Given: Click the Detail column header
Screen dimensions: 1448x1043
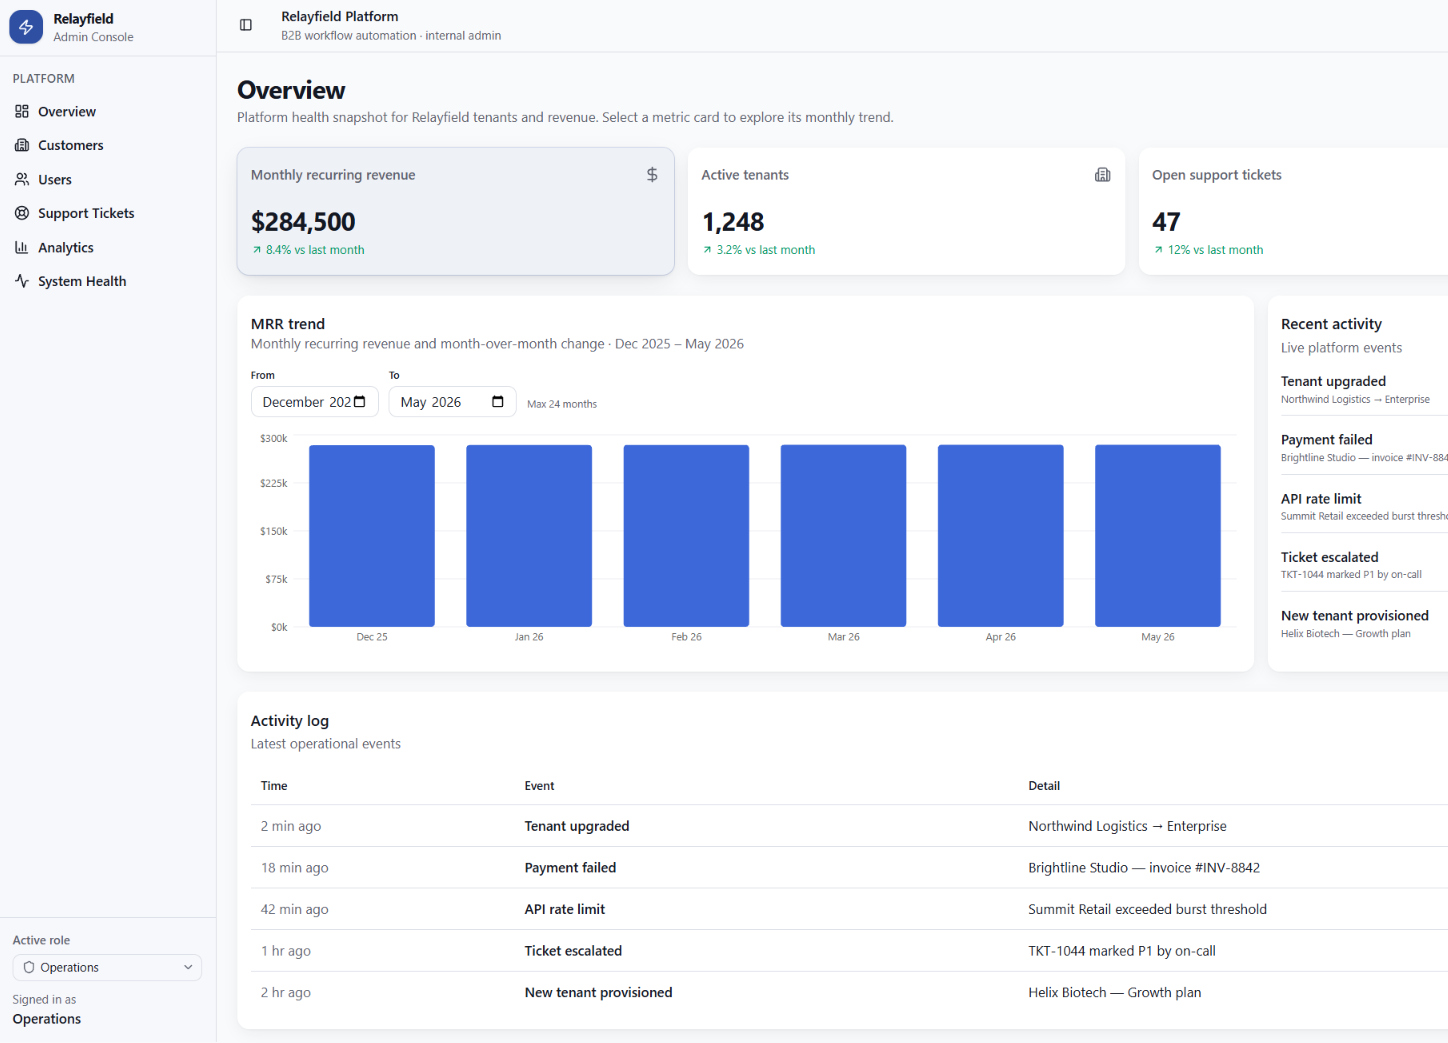Looking at the screenshot, I should pyautogui.click(x=1044, y=786).
